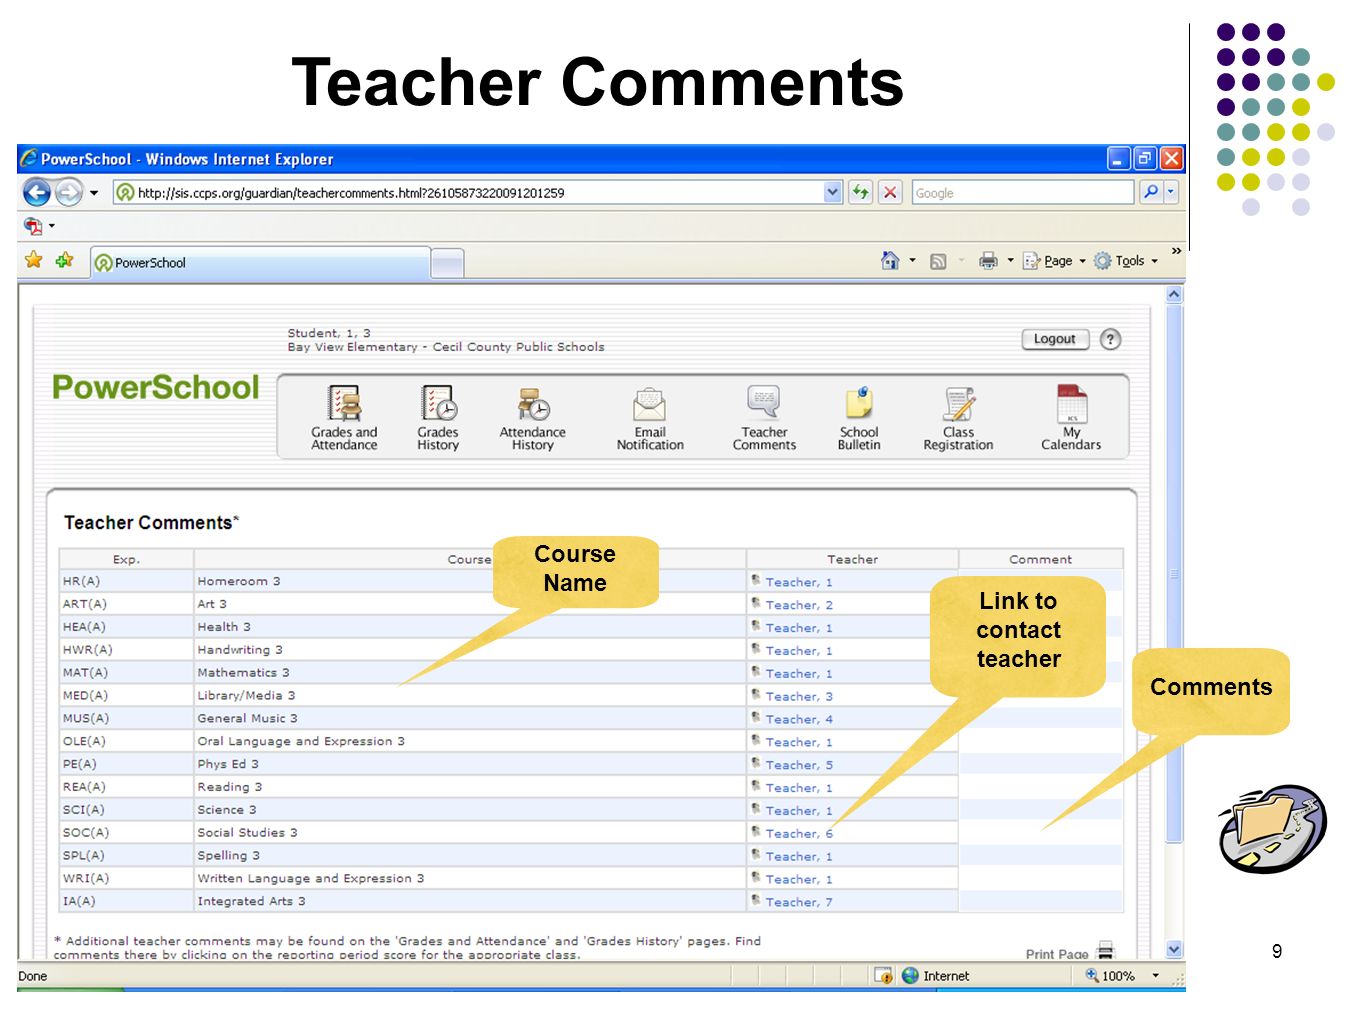Open a new blank tab
1365x1024 pixels.
tap(448, 264)
